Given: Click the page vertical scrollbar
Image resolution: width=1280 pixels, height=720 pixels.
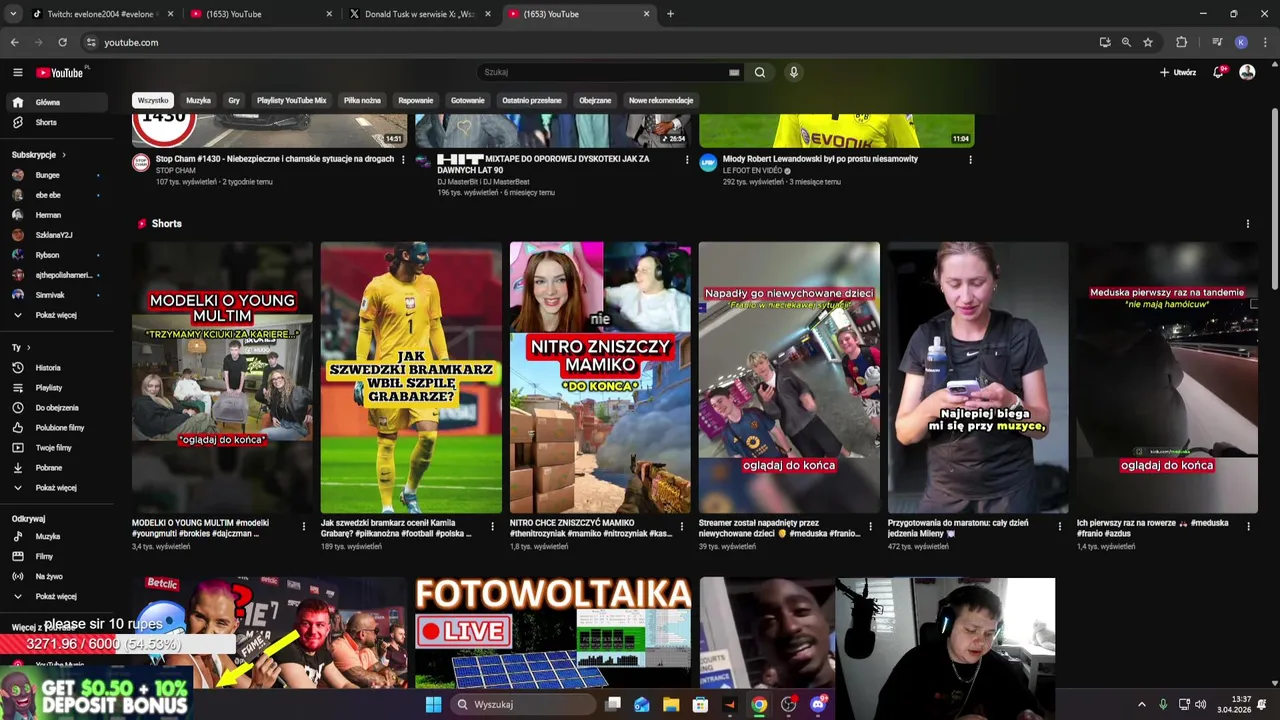Looking at the screenshot, I should tap(1274, 200).
